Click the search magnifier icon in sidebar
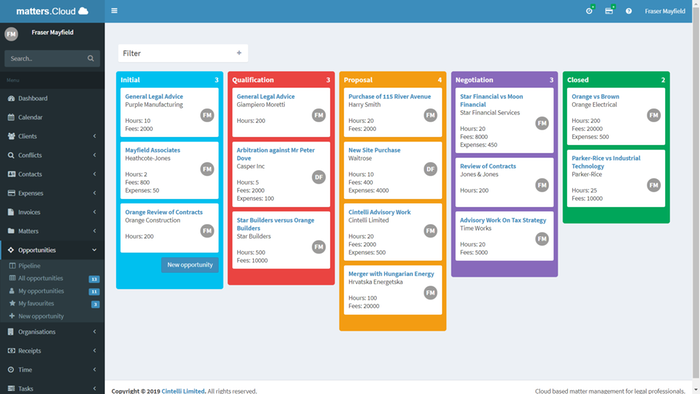The image size is (700, 394). pyautogui.click(x=91, y=58)
